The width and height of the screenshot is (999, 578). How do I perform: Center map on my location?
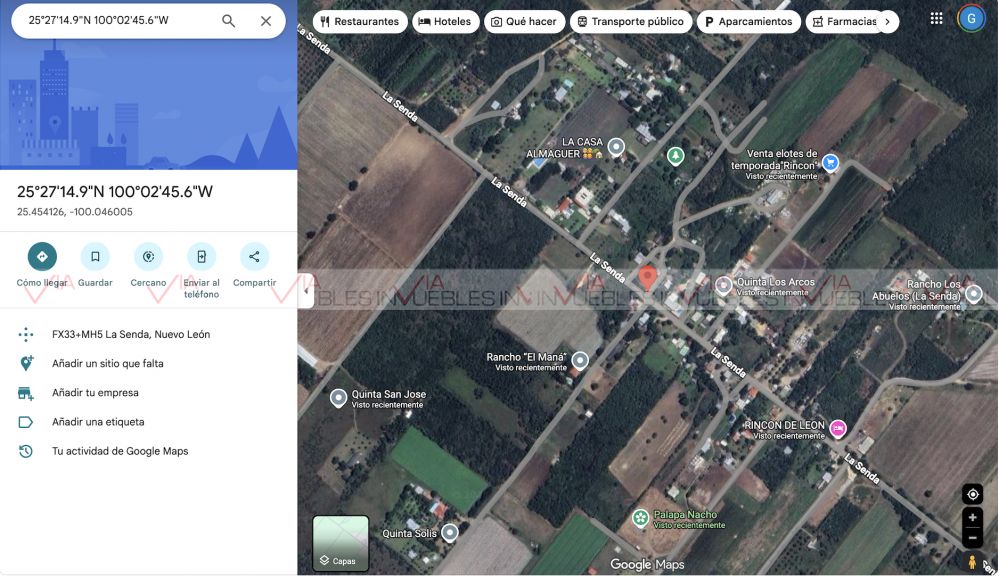point(972,494)
